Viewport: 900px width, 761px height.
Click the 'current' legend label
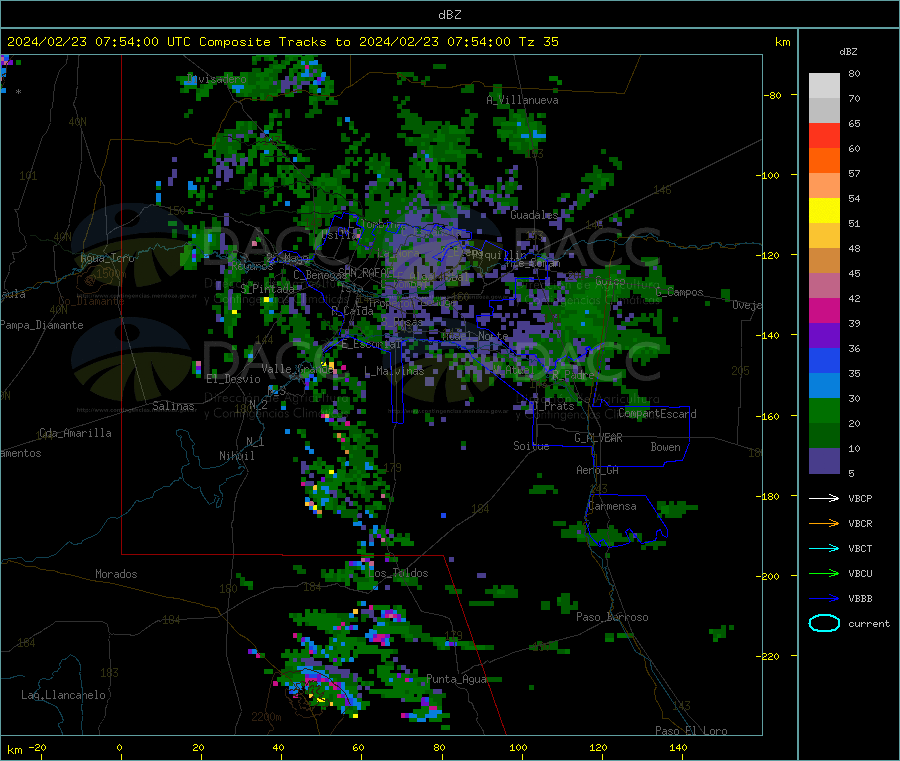(x=868, y=624)
